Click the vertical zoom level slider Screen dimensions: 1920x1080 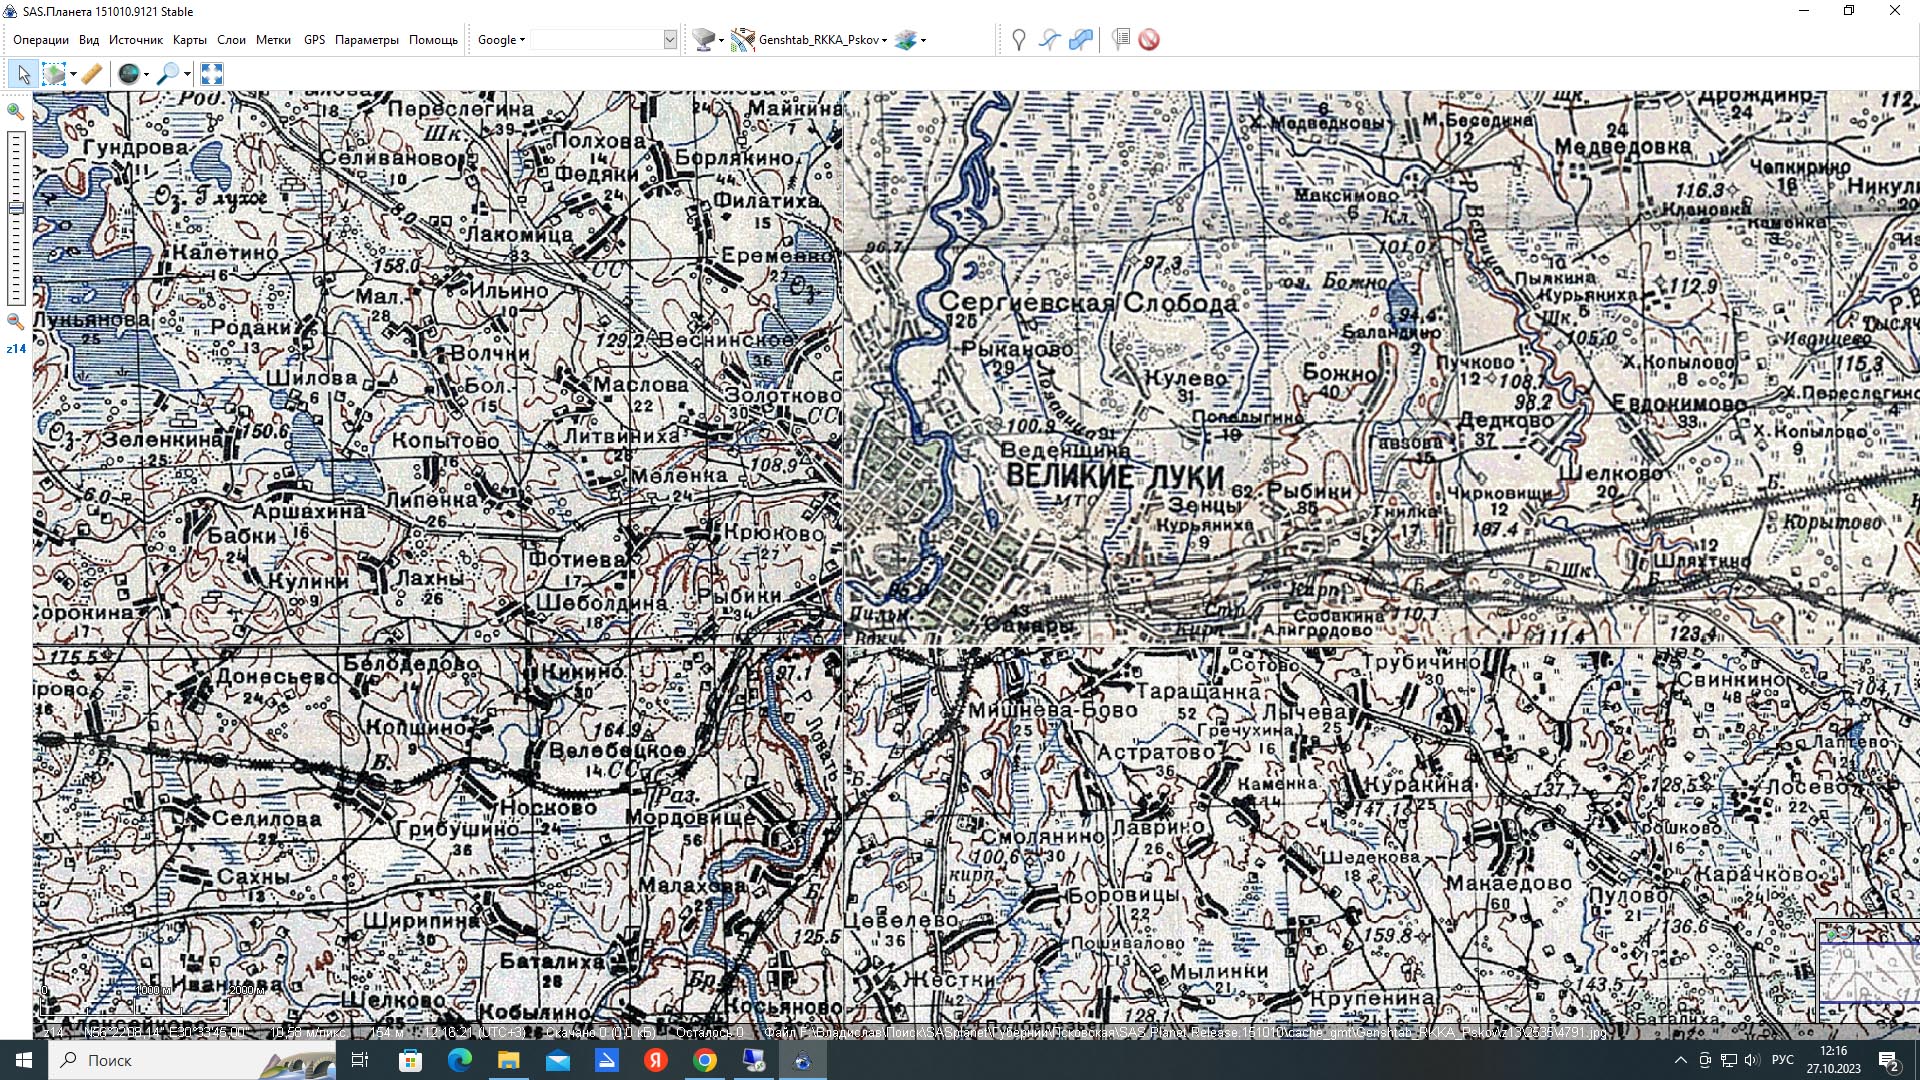(16, 216)
